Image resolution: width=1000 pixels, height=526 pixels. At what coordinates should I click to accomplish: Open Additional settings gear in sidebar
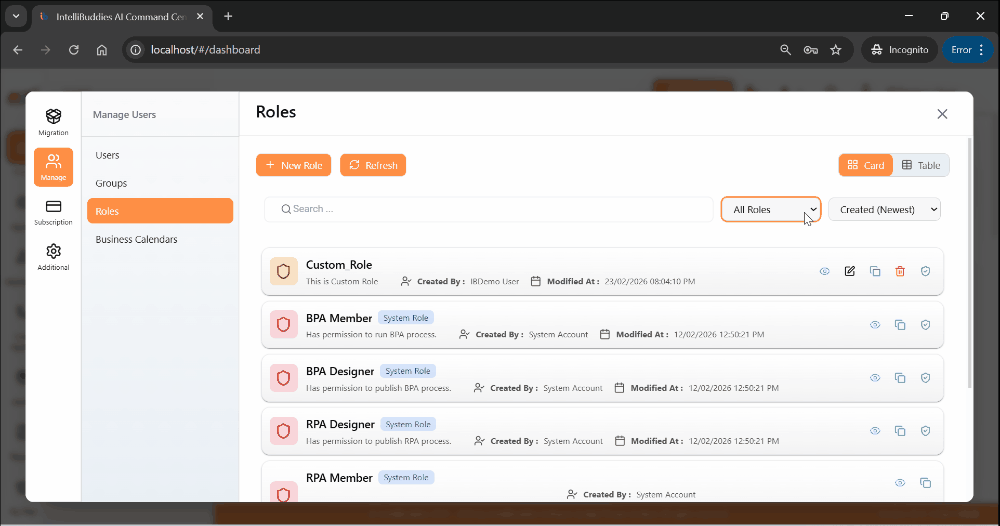coord(53,257)
